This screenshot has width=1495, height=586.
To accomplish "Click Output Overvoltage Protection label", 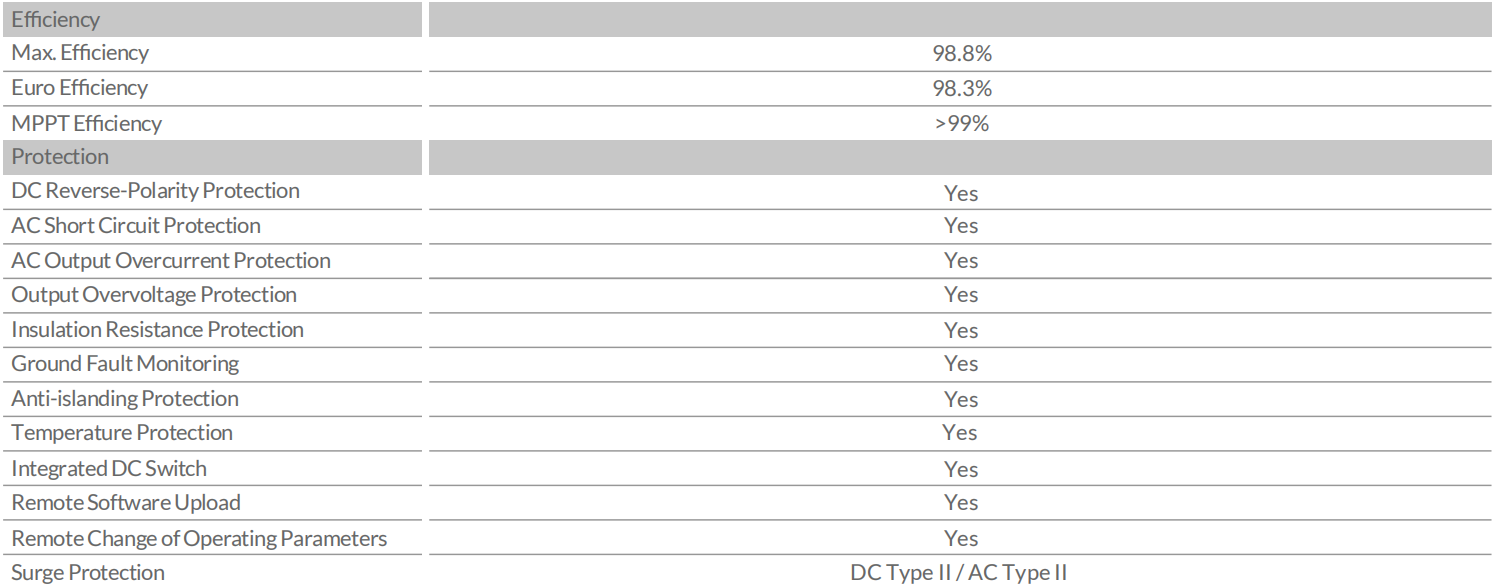I will 154,294.
